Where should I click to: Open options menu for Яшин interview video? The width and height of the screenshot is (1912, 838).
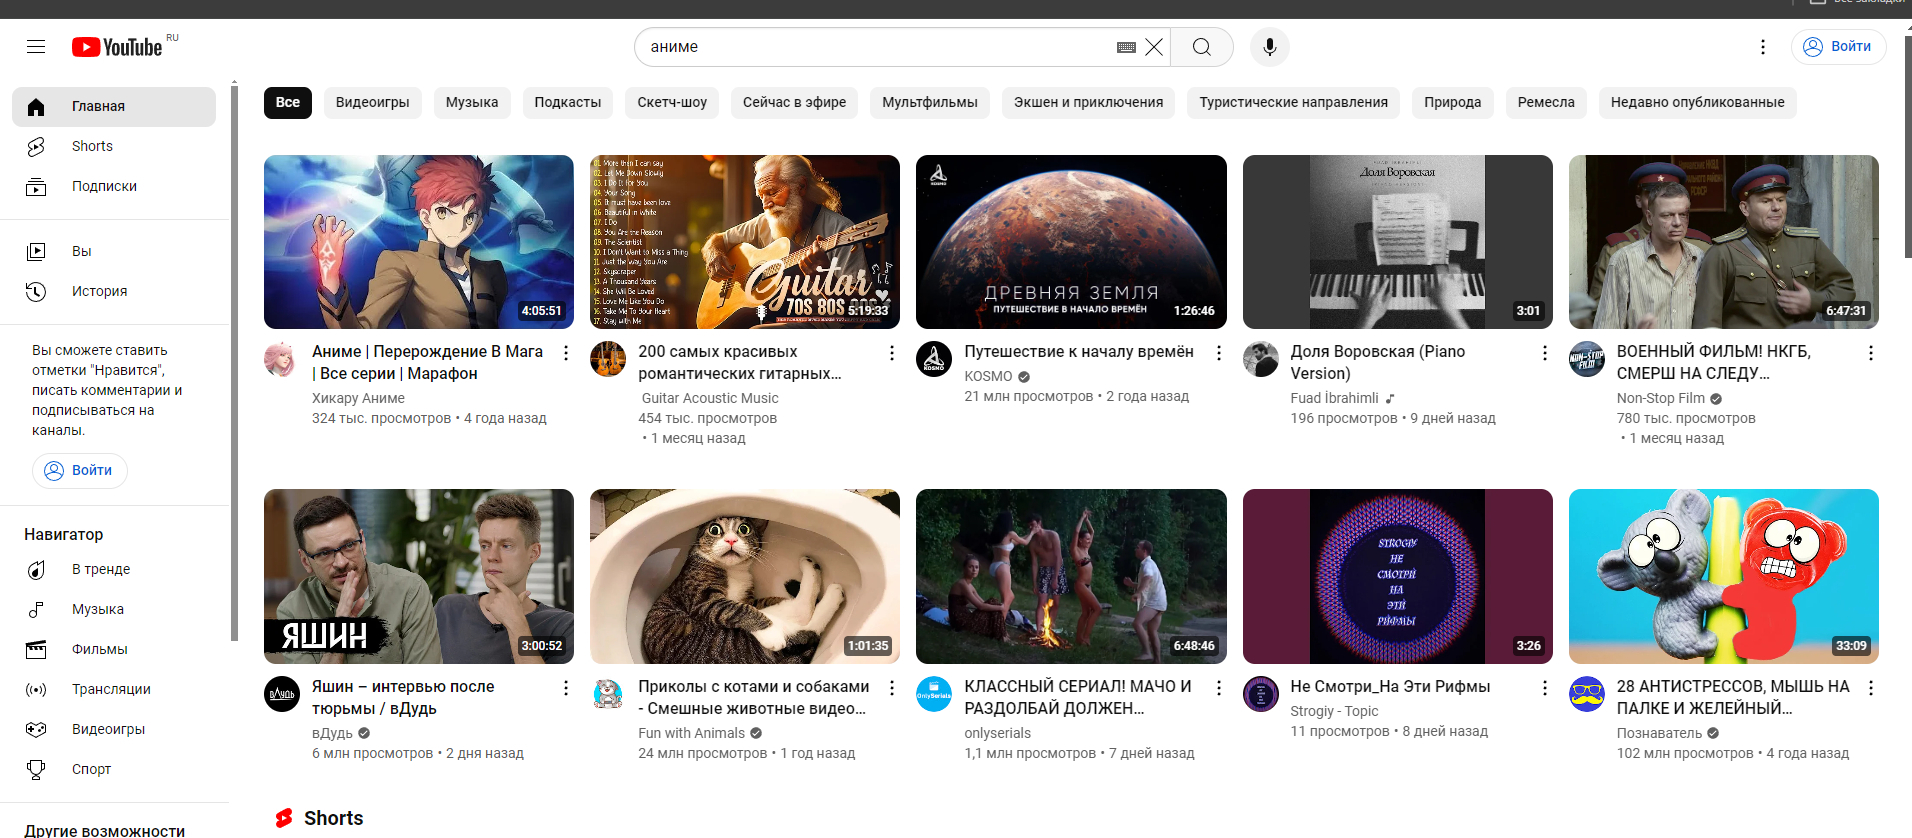(566, 688)
